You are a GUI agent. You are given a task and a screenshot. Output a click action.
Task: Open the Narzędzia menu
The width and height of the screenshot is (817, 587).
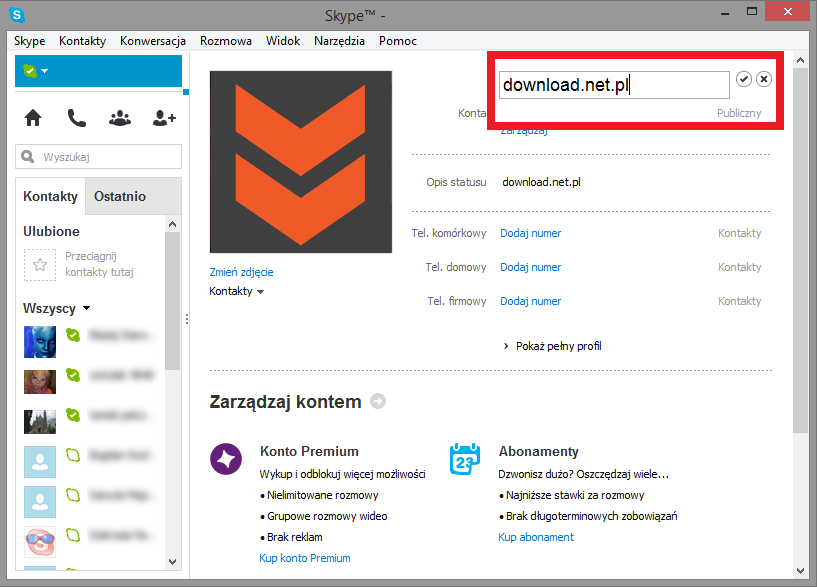coord(339,41)
